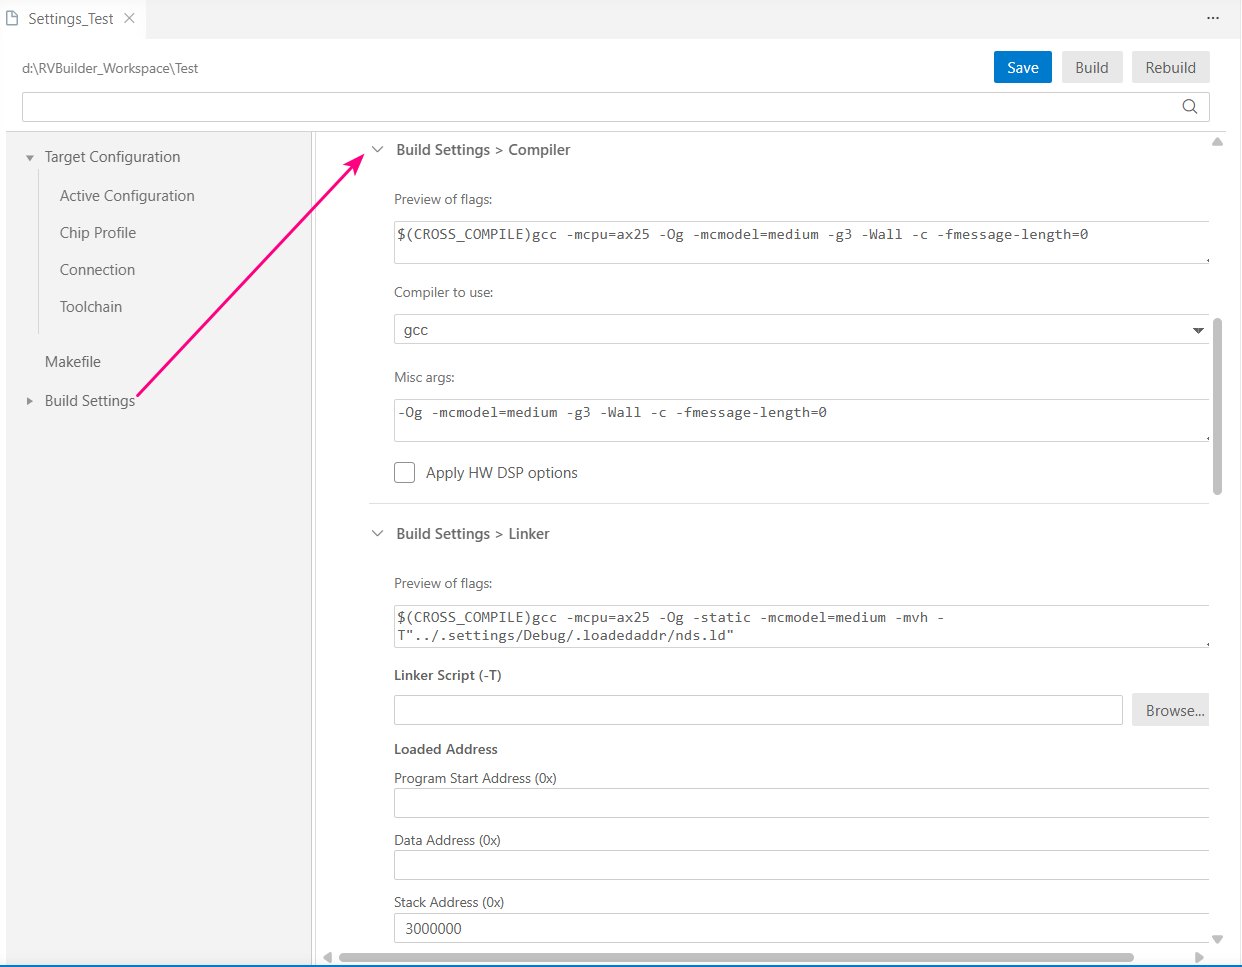Enable Apply HW DSP options checkbox
This screenshot has height=967, width=1242.
[404, 473]
